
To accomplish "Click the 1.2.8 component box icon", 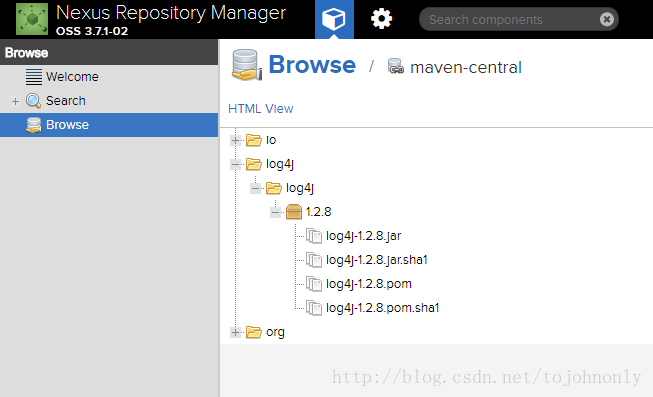I will [x=294, y=212].
